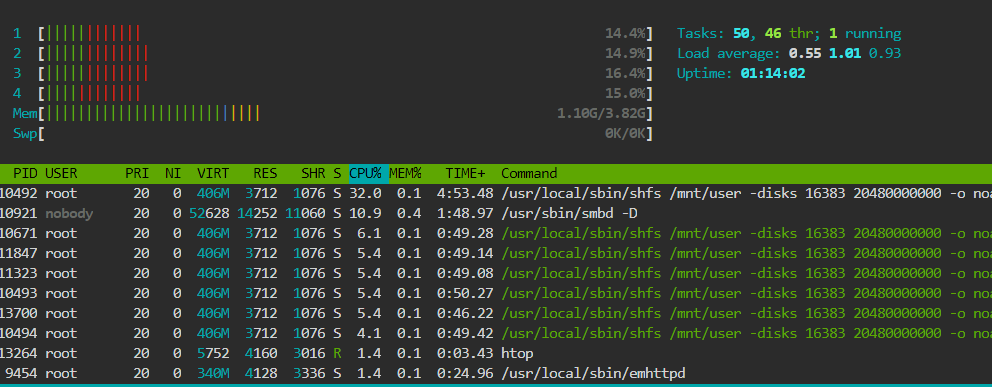The image size is (992, 387).
Task: Click the 15.0% CPU 4 value
Action: 625,94
